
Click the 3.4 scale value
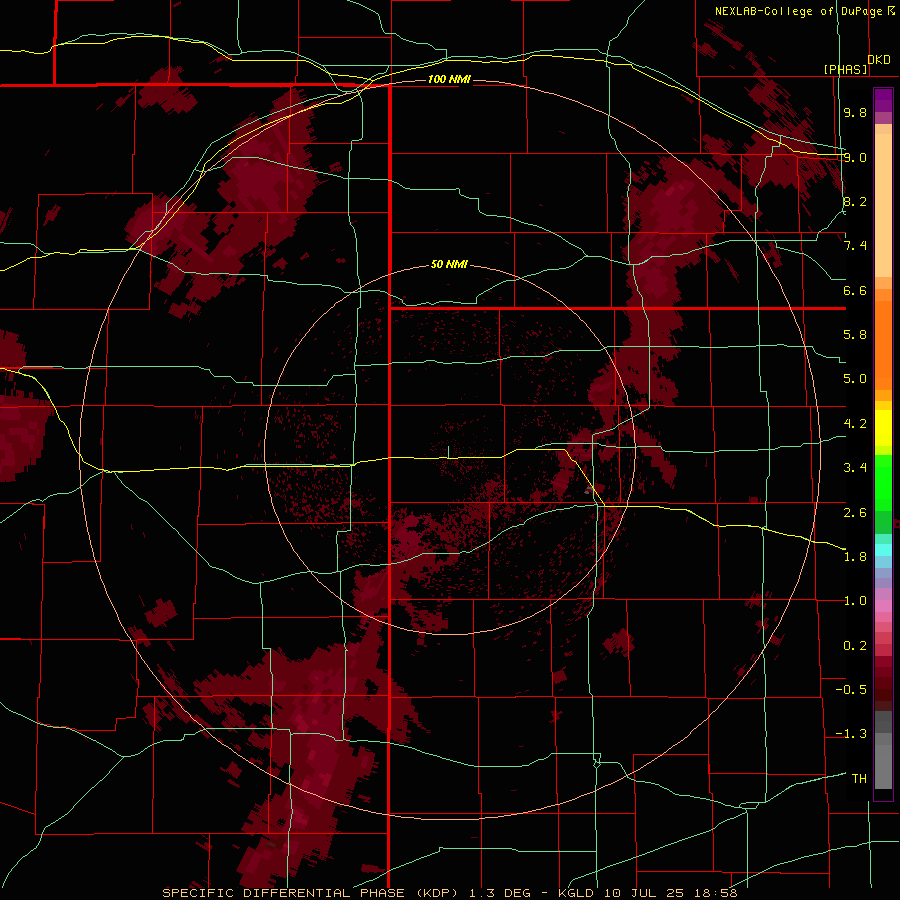(855, 468)
